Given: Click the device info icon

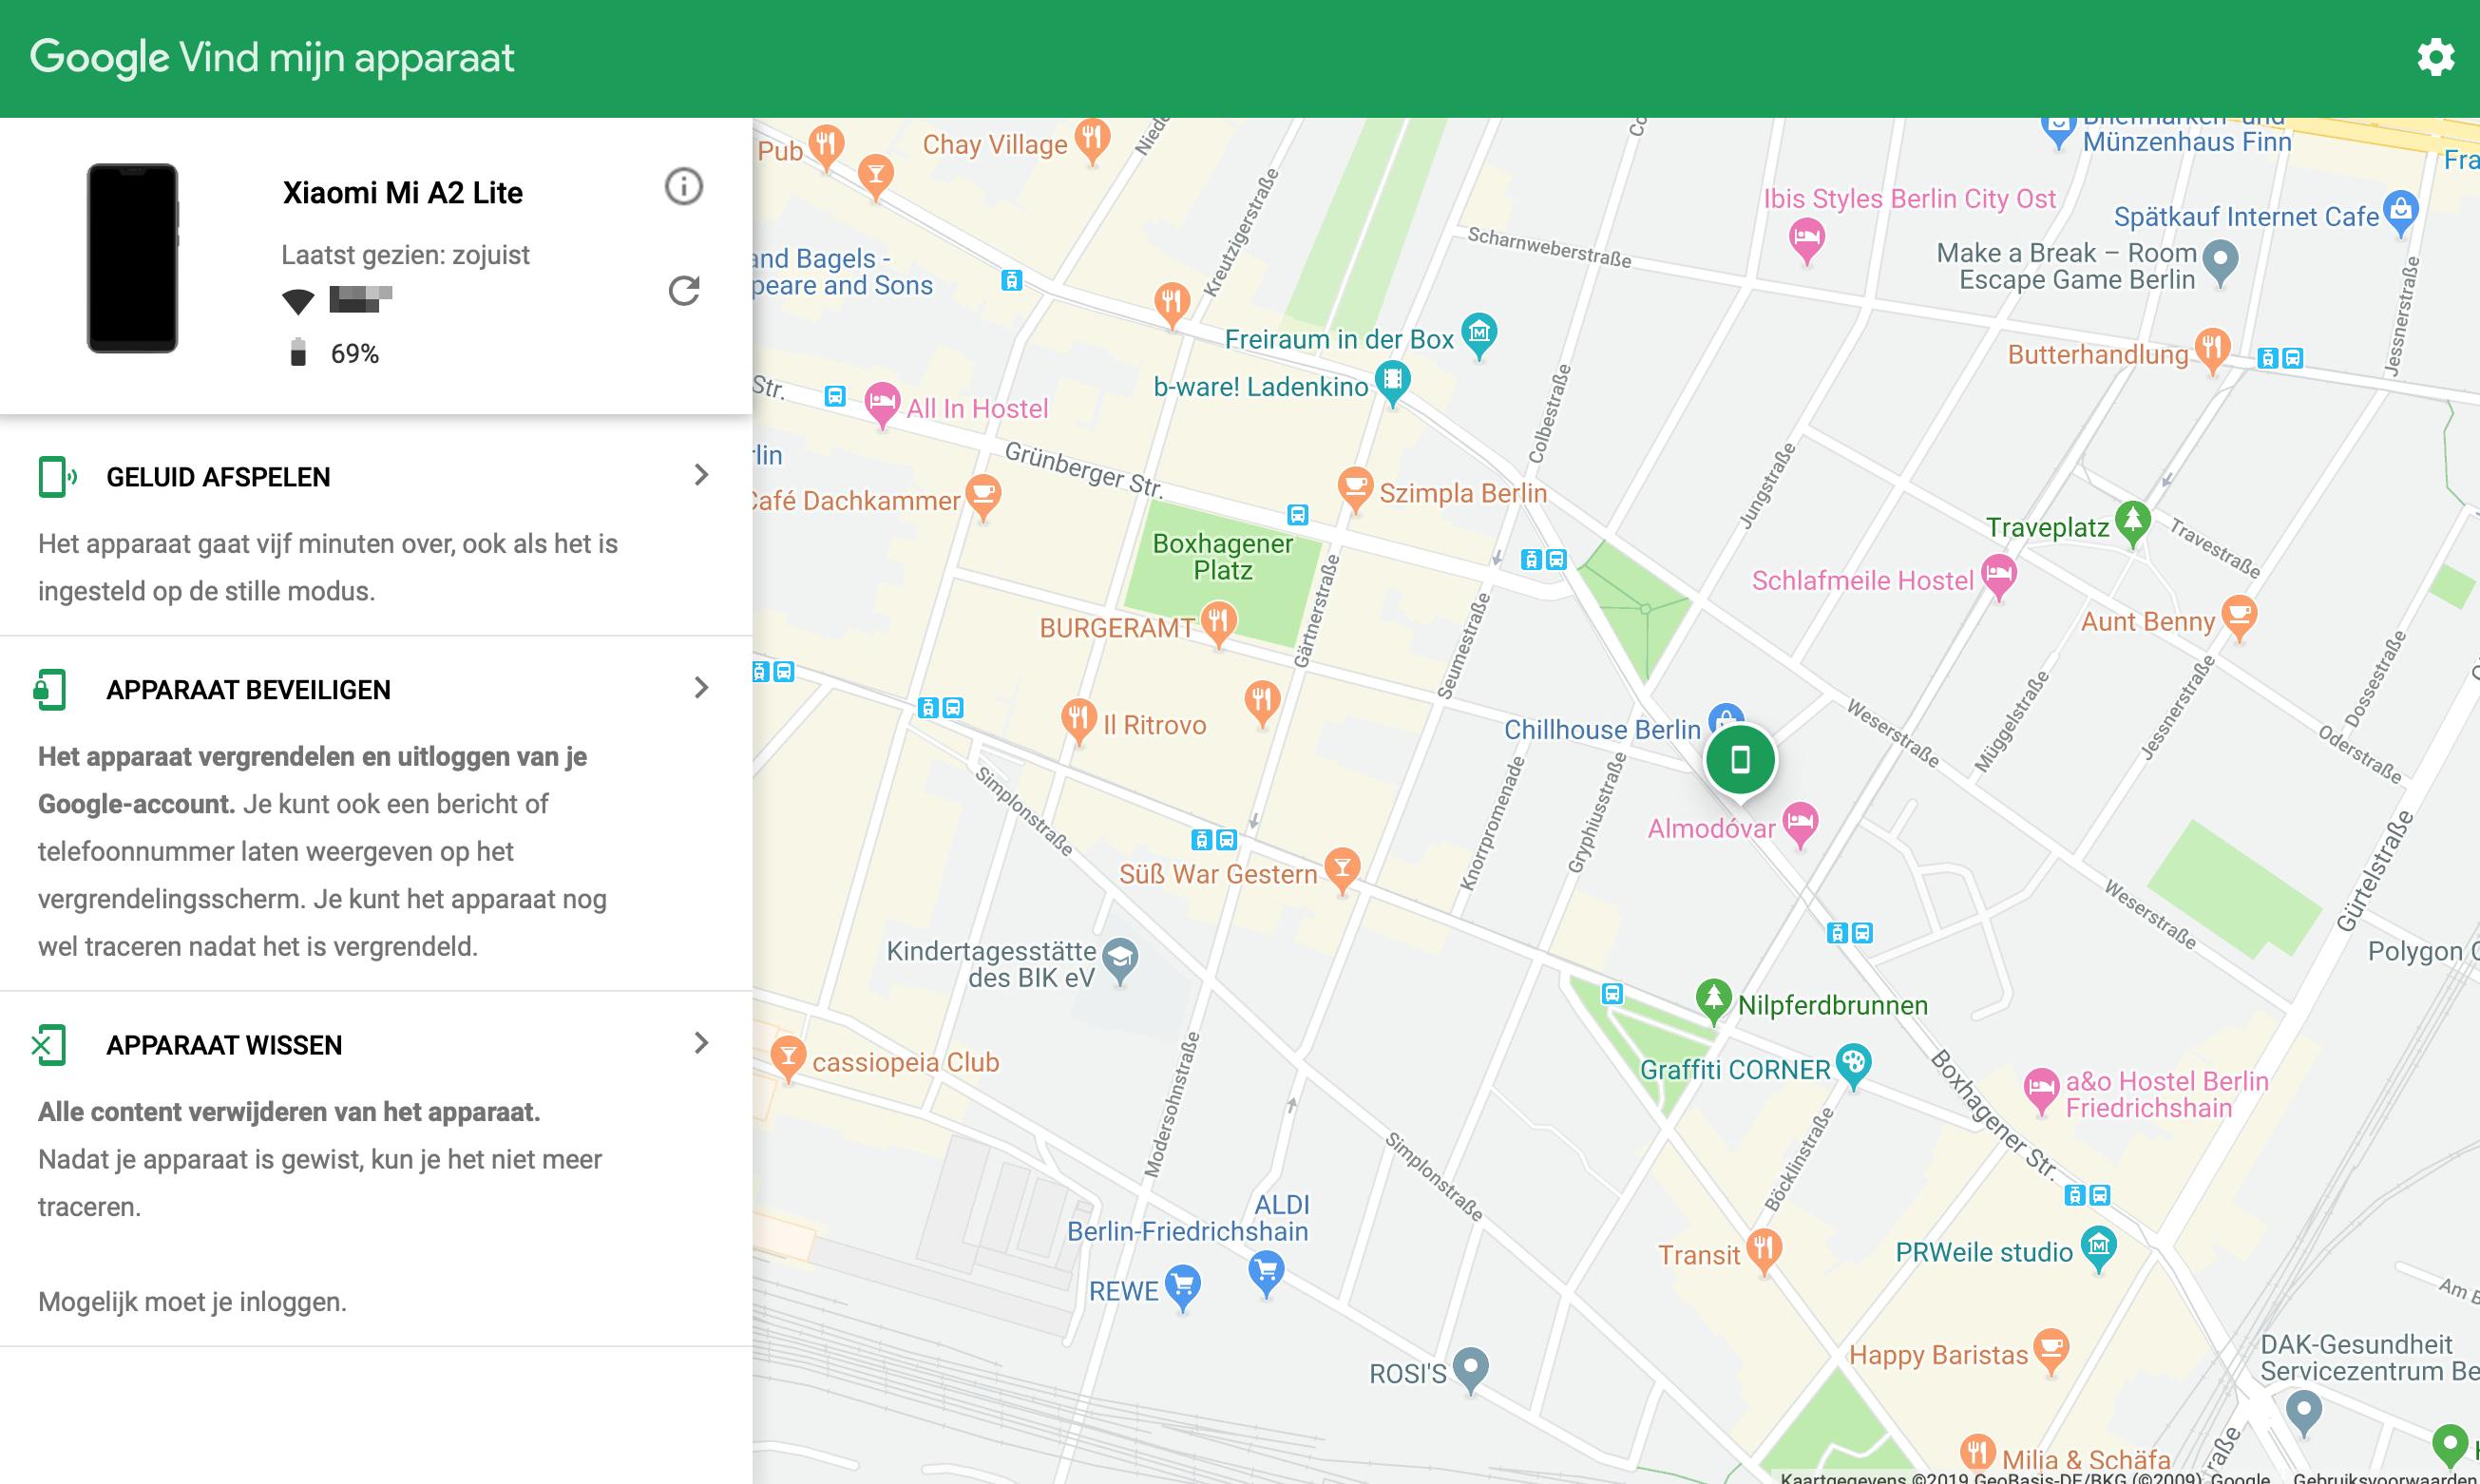Looking at the screenshot, I should [x=684, y=187].
